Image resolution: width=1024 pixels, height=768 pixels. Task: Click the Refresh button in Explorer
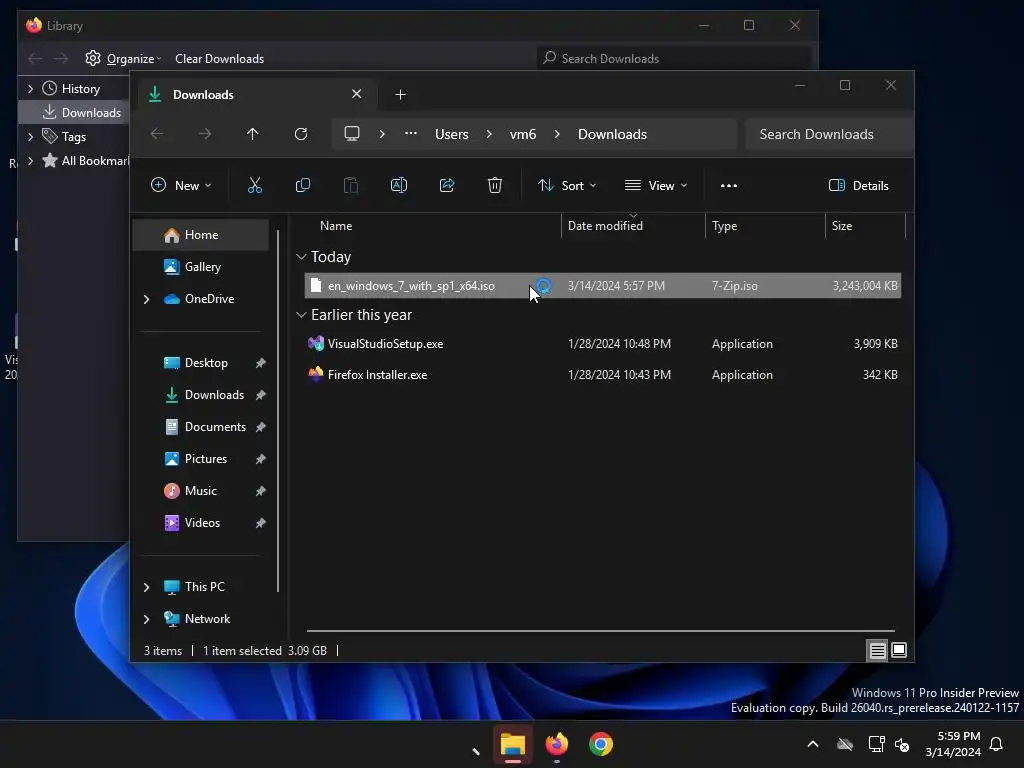pos(300,134)
